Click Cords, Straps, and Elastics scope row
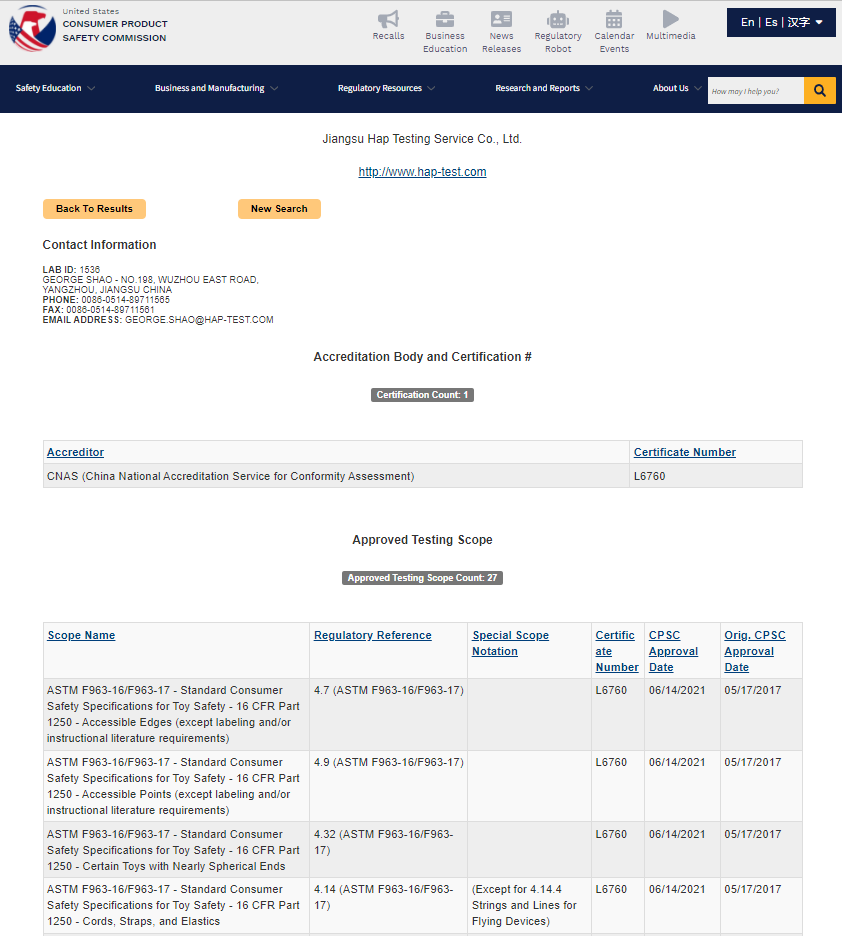This screenshot has width=842, height=936. point(174,905)
